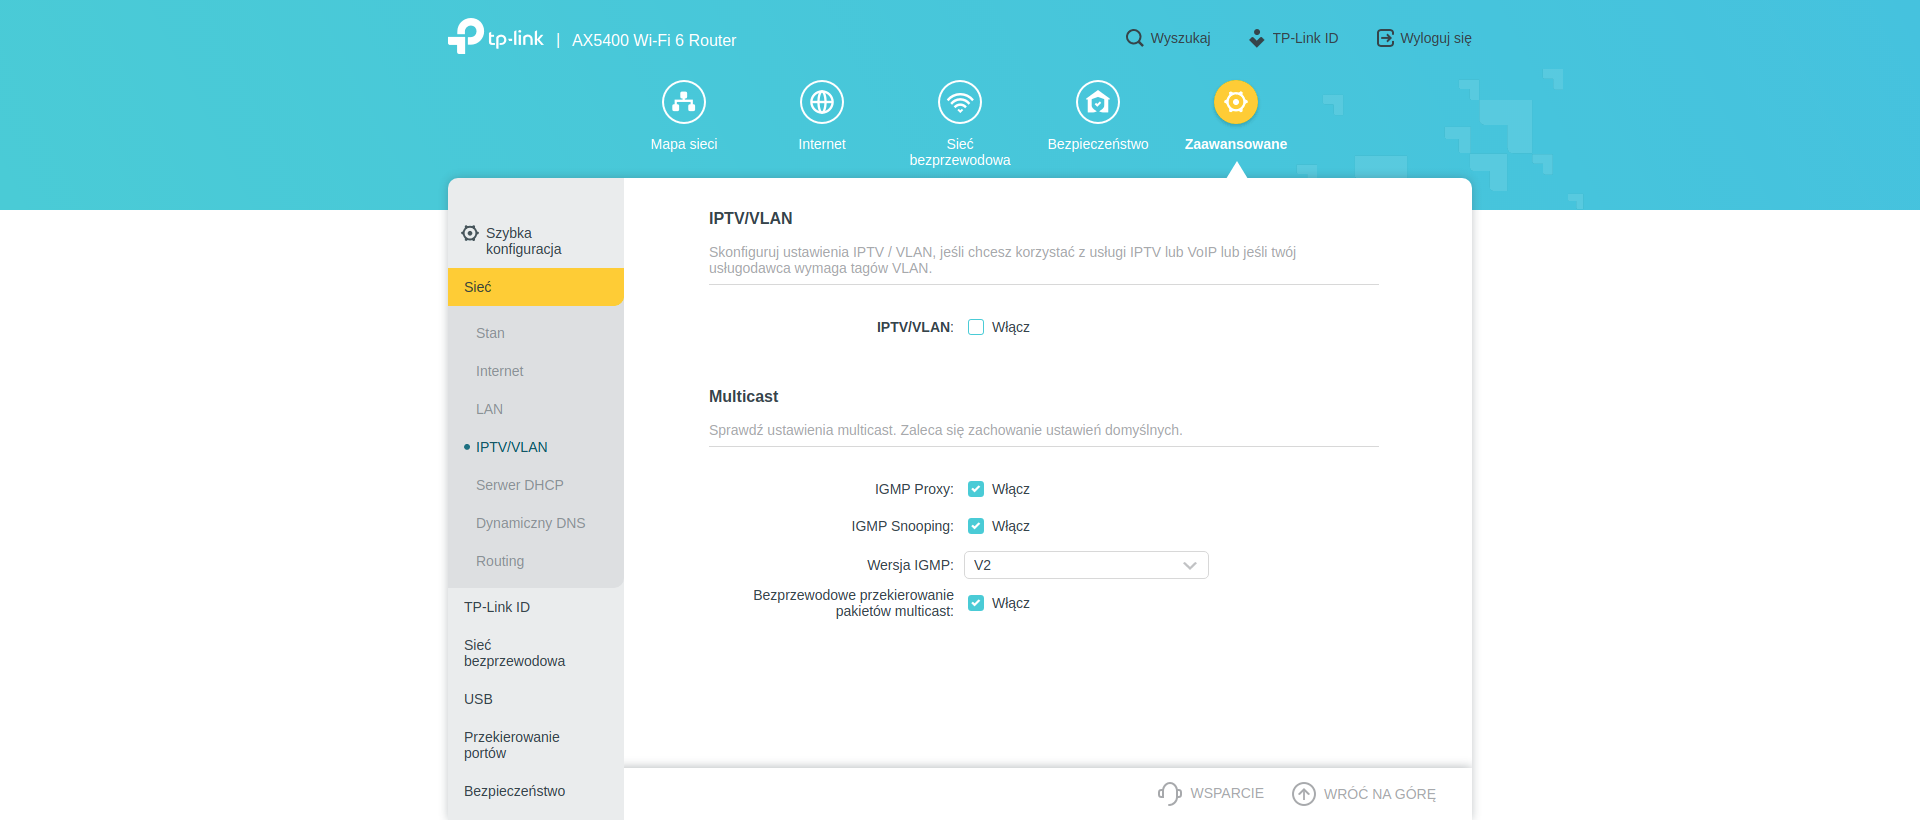The width and height of the screenshot is (1920, 820).
Task: Toggle wireless multicast forwarding checkbox
Action: (976, 603)
